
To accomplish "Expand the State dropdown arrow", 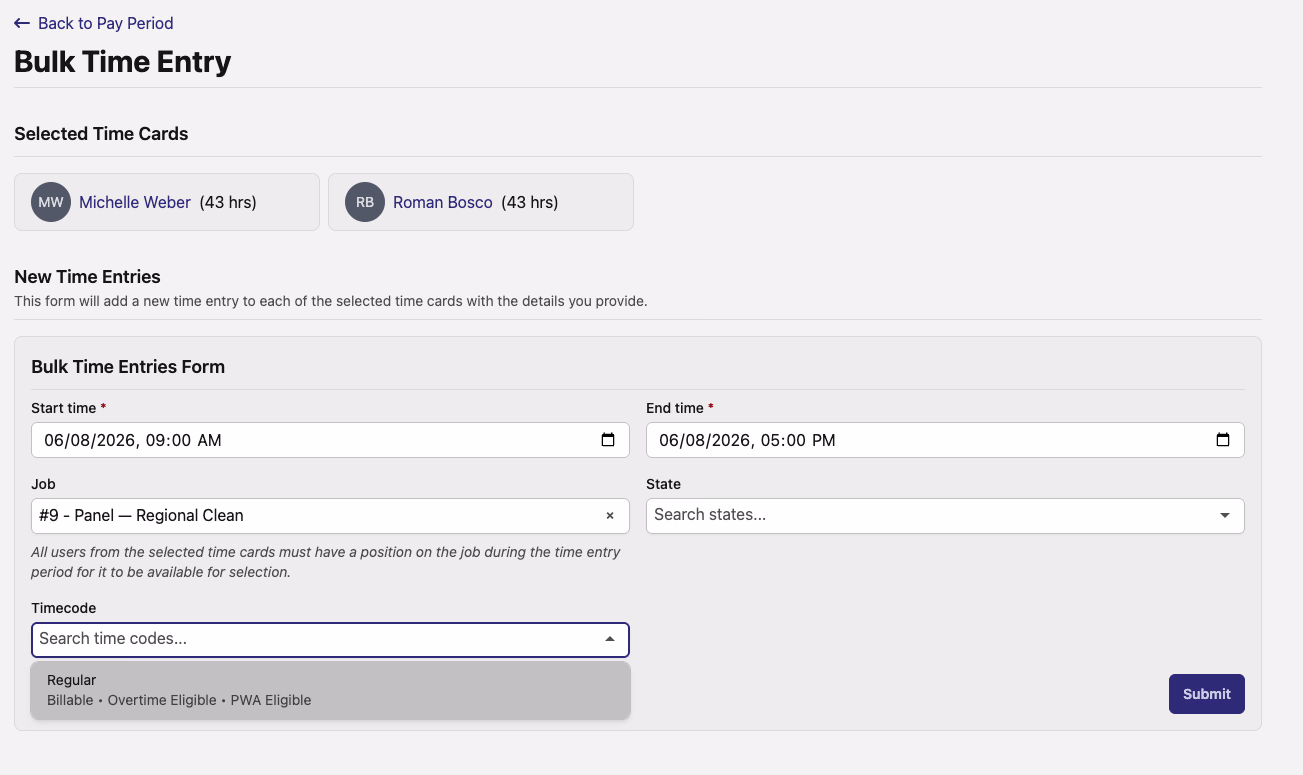I will (x=1225, y=516).
